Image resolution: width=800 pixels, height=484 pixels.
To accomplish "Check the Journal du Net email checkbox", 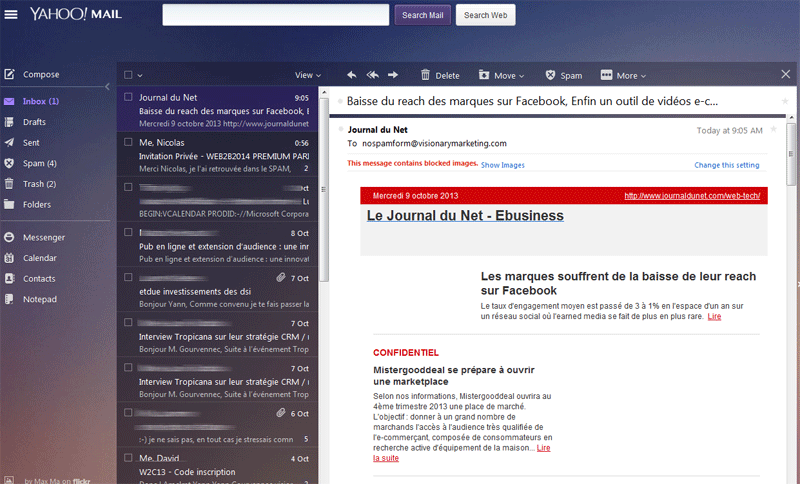I will click(x=128, y=97).
